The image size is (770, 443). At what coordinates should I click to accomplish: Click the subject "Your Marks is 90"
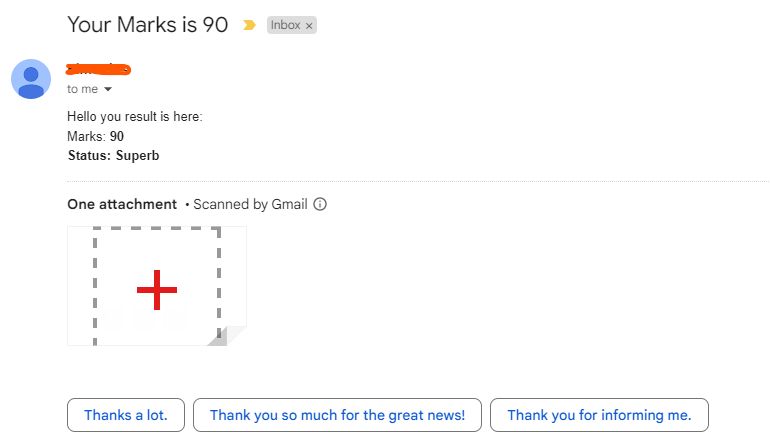pyautogui.click(x=147, y=24)
